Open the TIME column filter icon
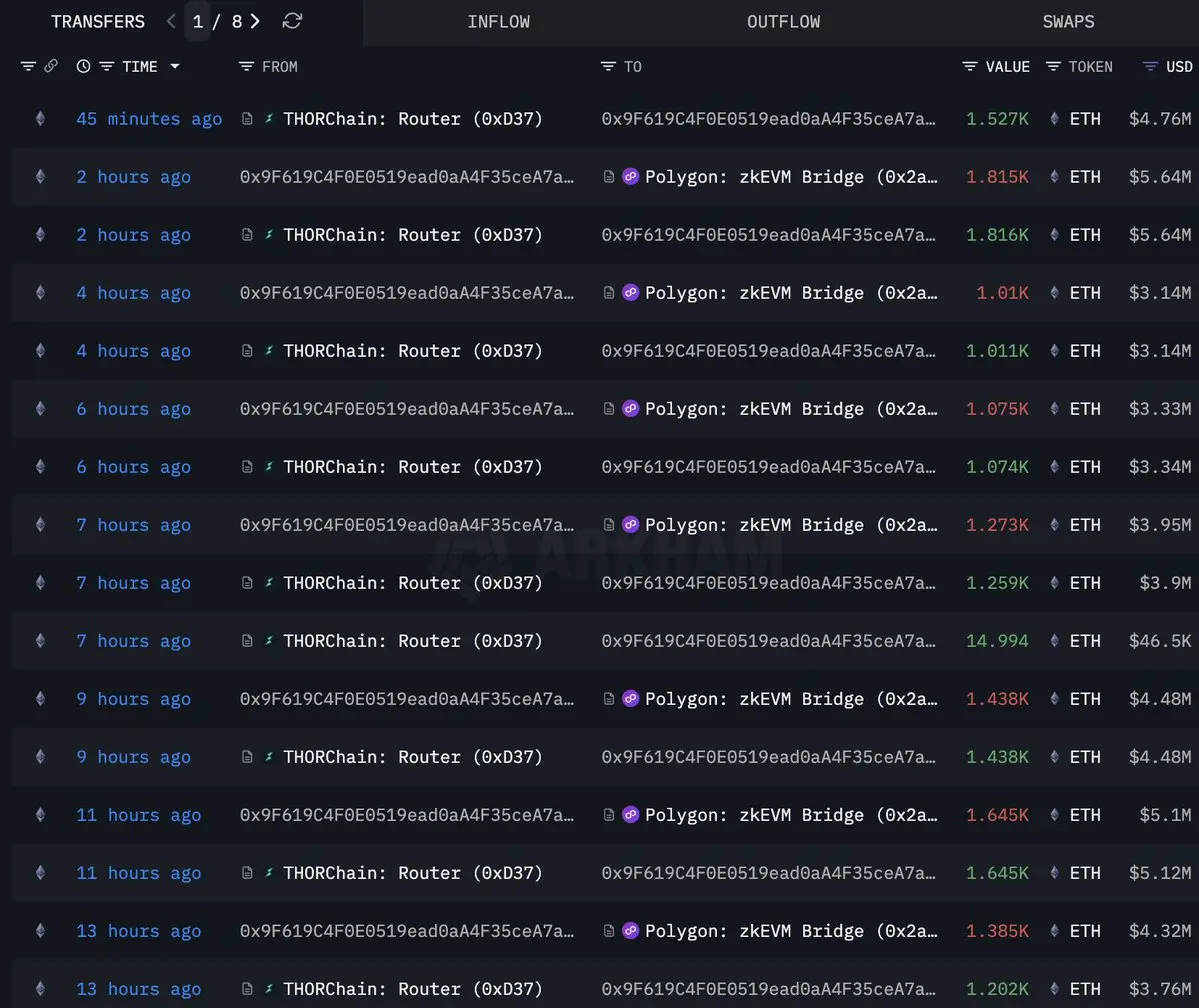The image size is (1199, 1008). click(106, 67)
